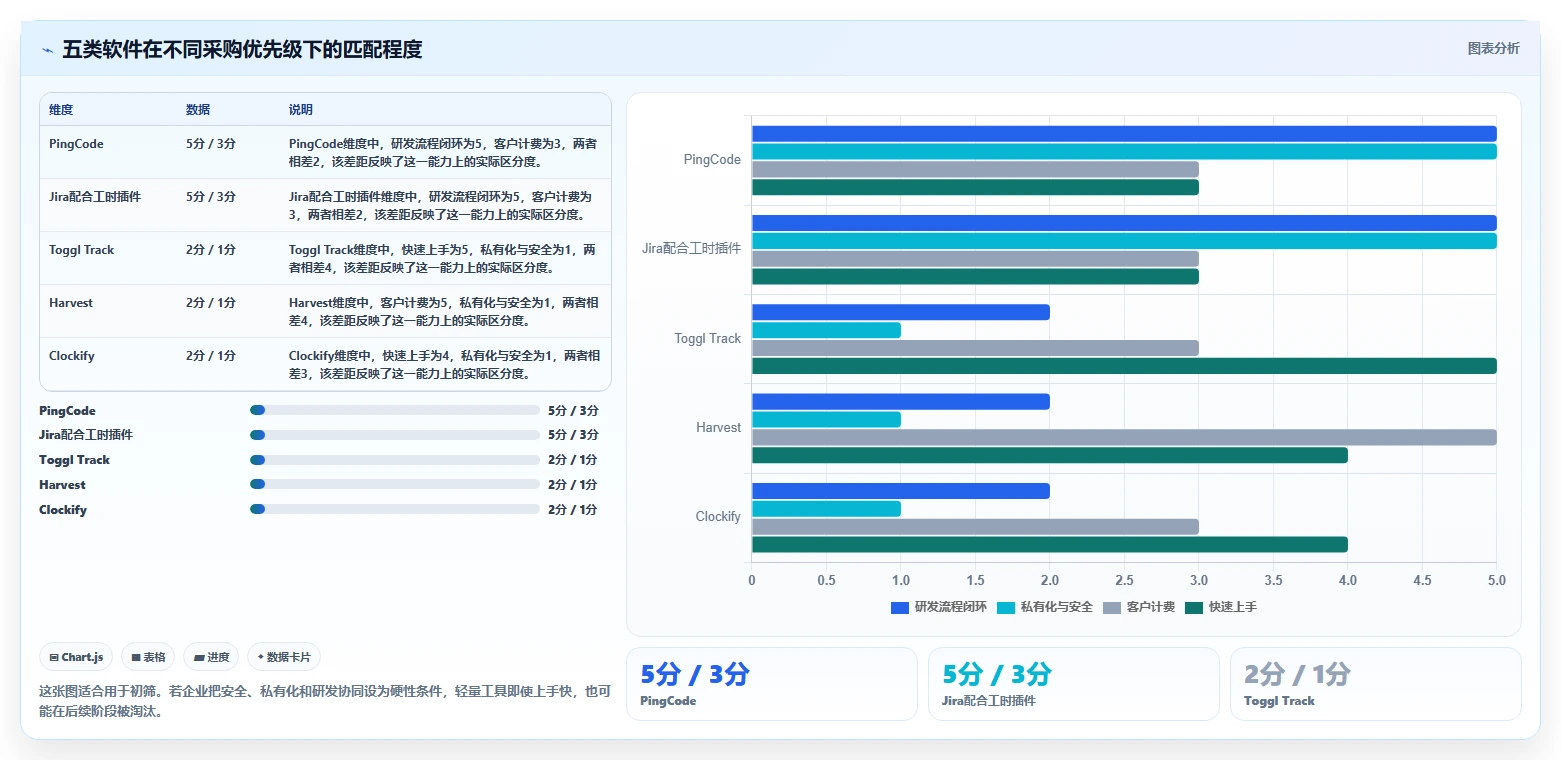
Task: Select the Jira配合工时插件 table row name
Action: 95,197
